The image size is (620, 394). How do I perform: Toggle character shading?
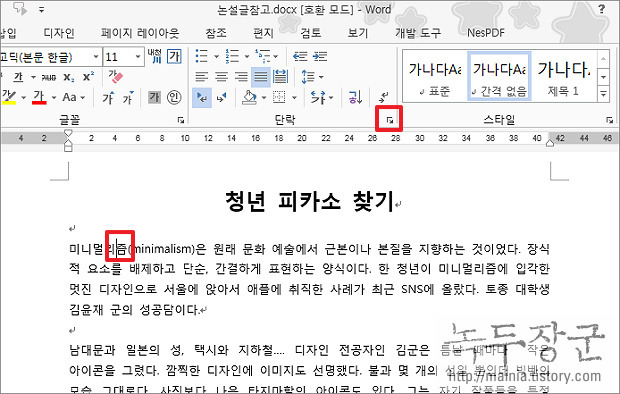coord(154,97)
